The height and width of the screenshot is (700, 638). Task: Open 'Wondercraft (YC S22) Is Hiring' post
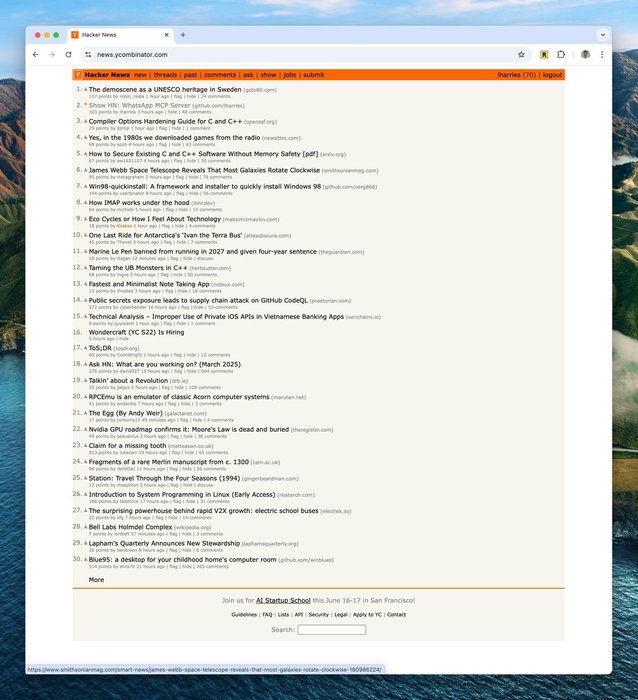[x=136, y=332]
